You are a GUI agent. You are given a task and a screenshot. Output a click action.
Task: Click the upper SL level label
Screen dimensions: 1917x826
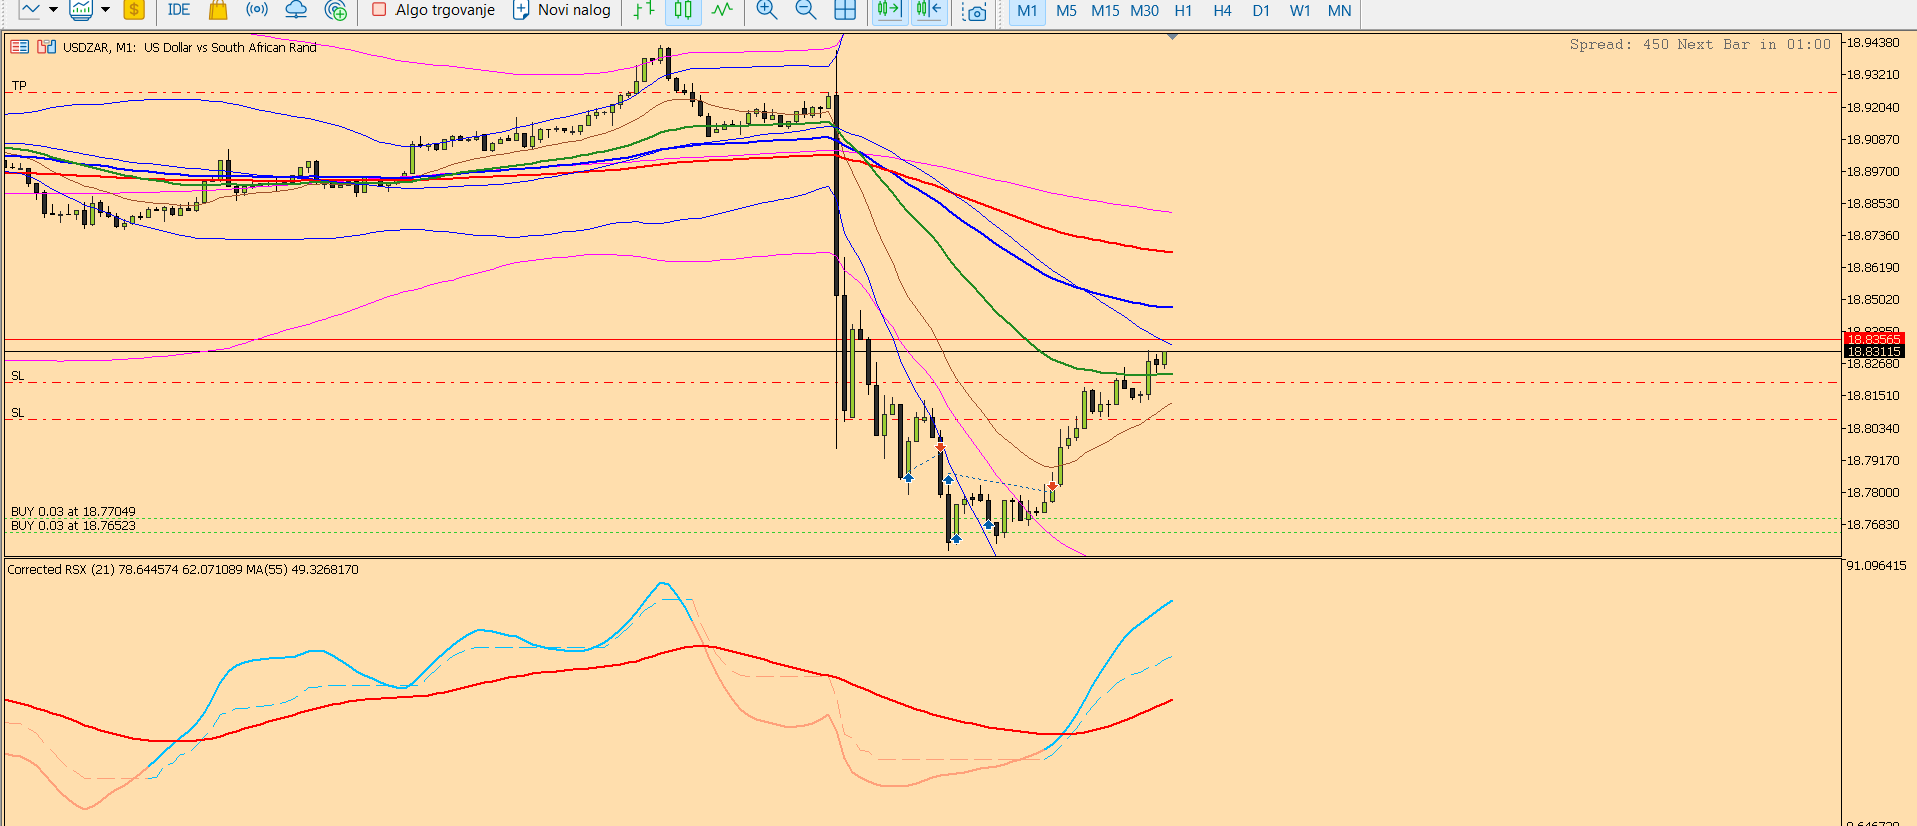point(17,376)
